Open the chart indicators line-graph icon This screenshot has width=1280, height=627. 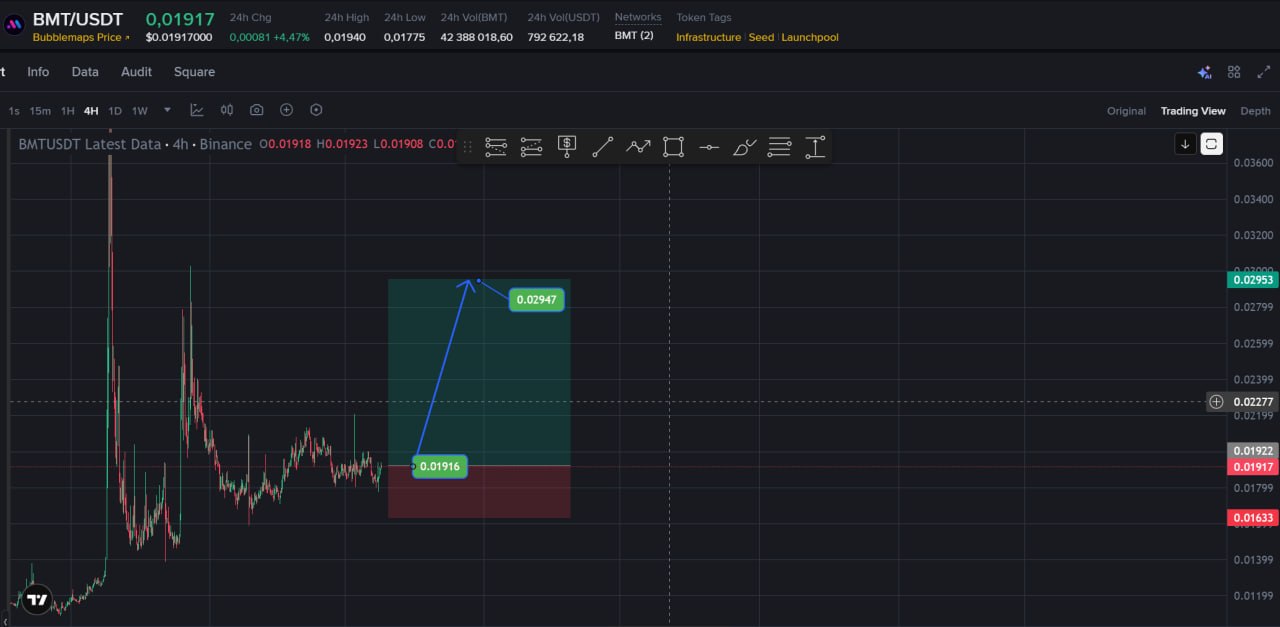(197, 110)
